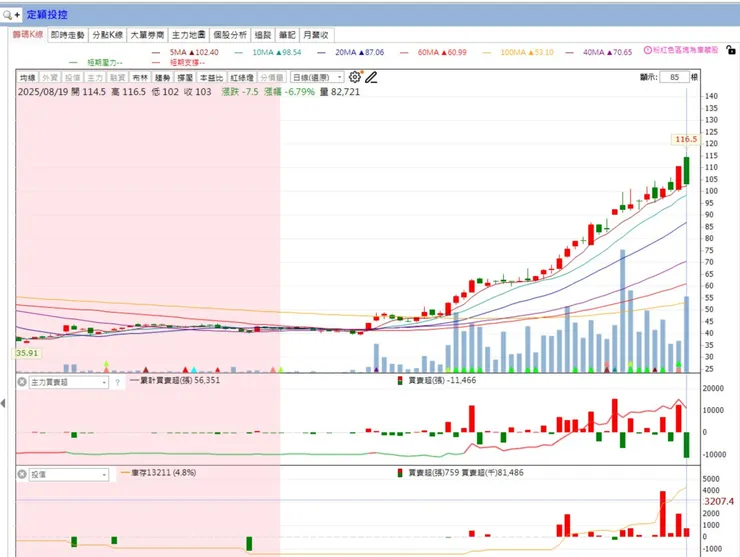Toggle the 主力 overlay button
Screen dimensions: 740x557
click(x=95, y=77)
